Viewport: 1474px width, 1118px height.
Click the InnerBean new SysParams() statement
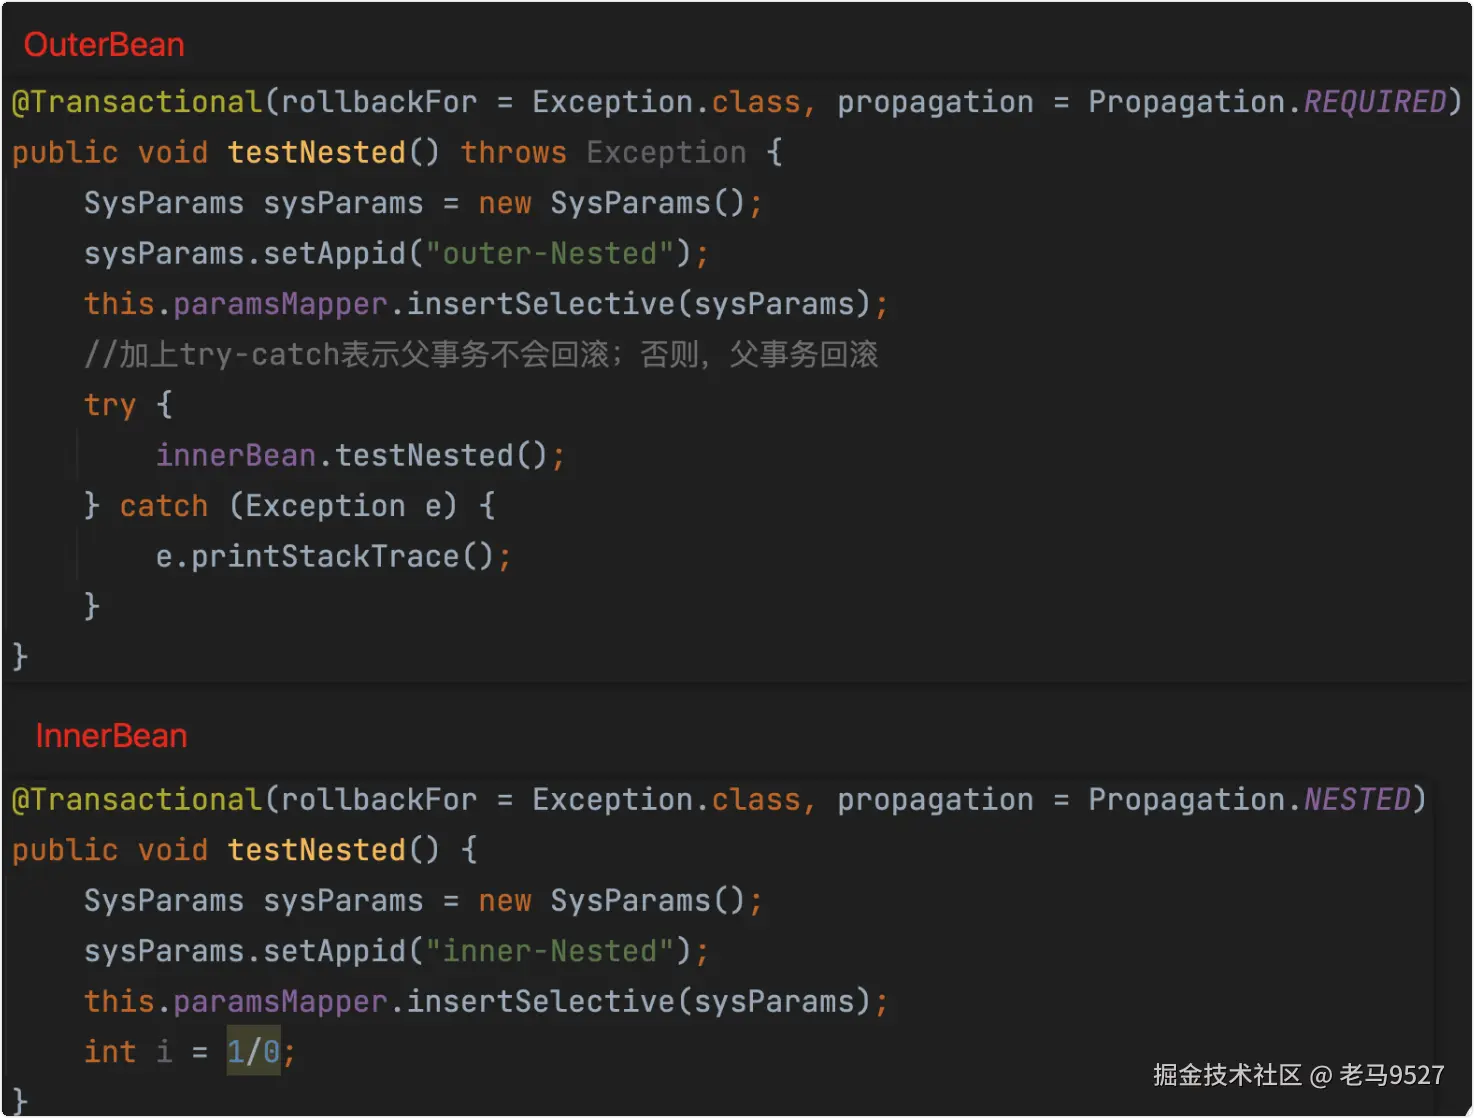(x=423, y=901)
